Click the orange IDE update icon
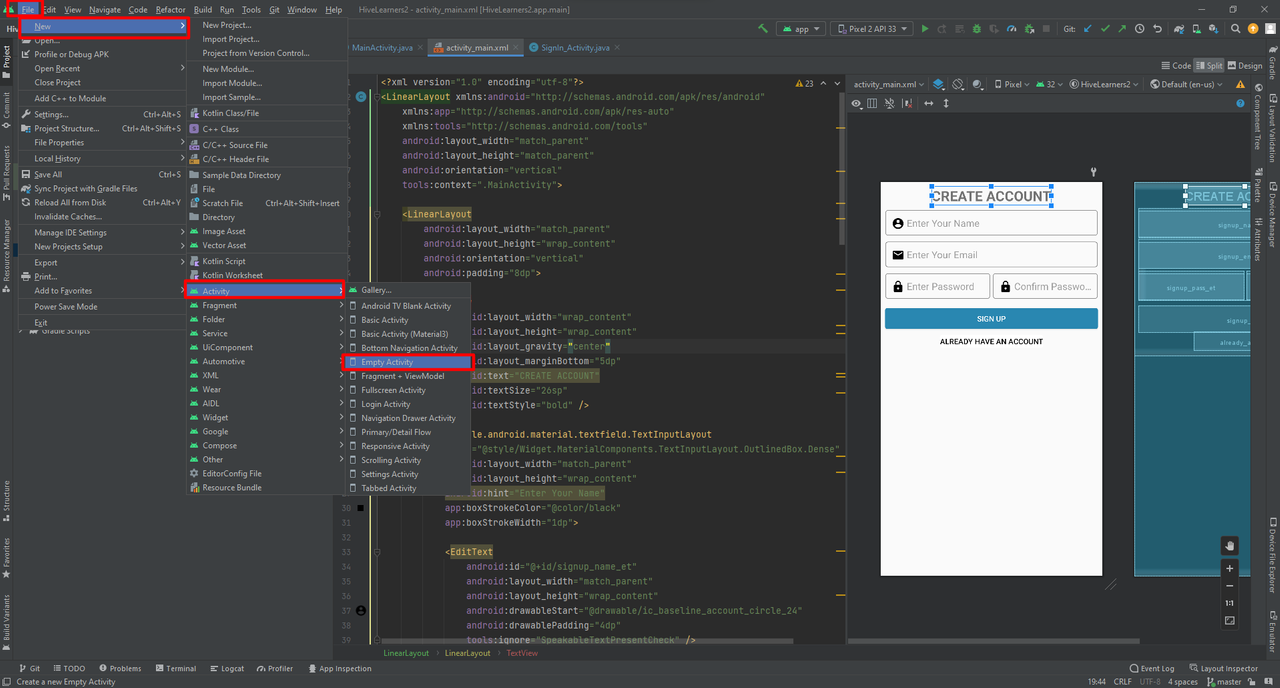1280x688 pixels. pyautogui.click(x=1253, y=29)
